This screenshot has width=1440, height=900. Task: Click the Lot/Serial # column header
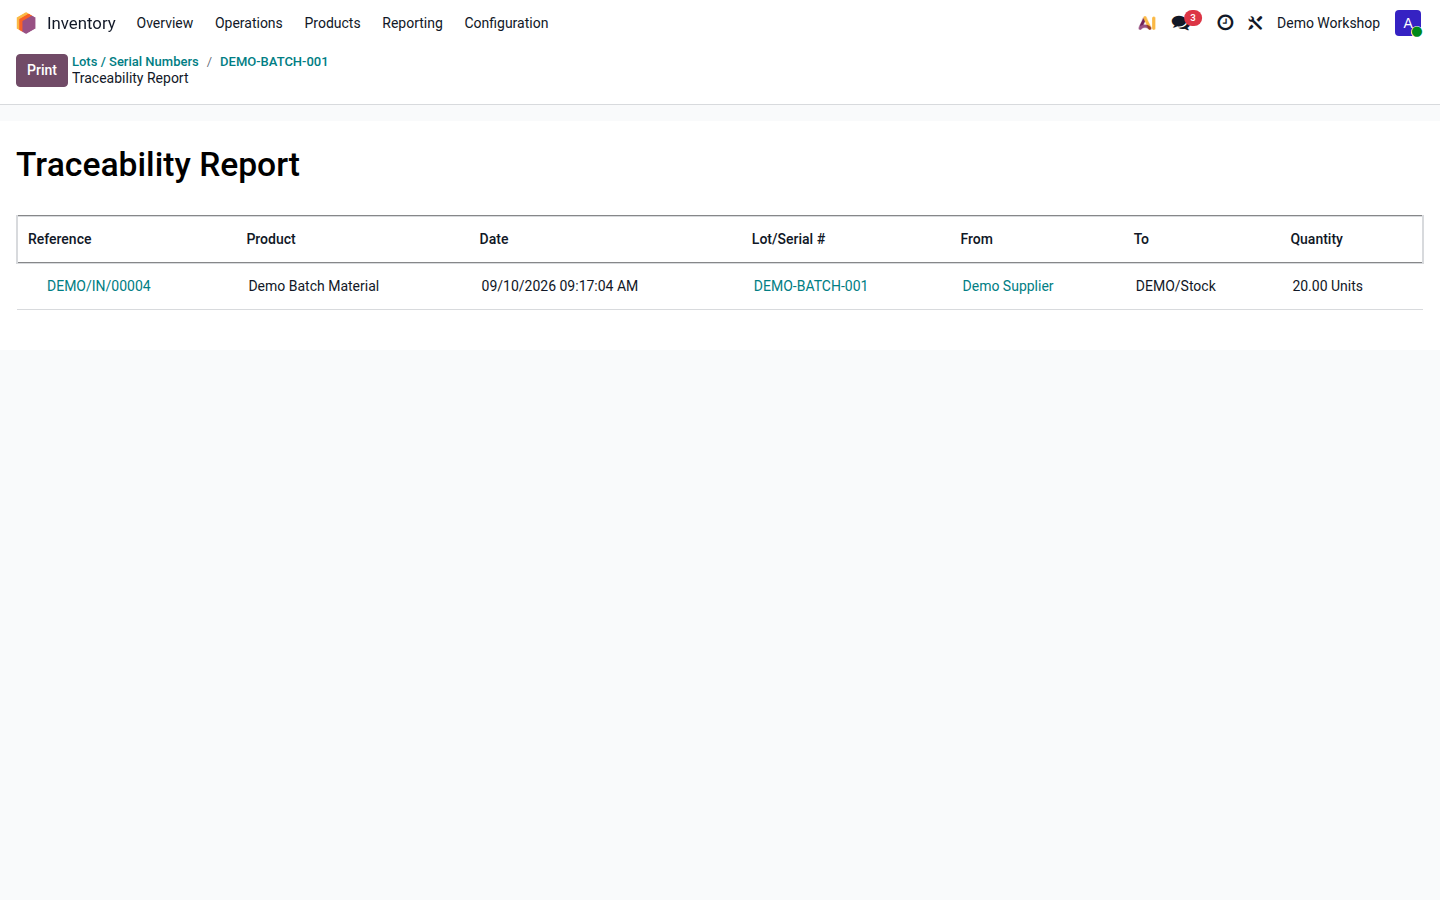click(x=789, y=239)
